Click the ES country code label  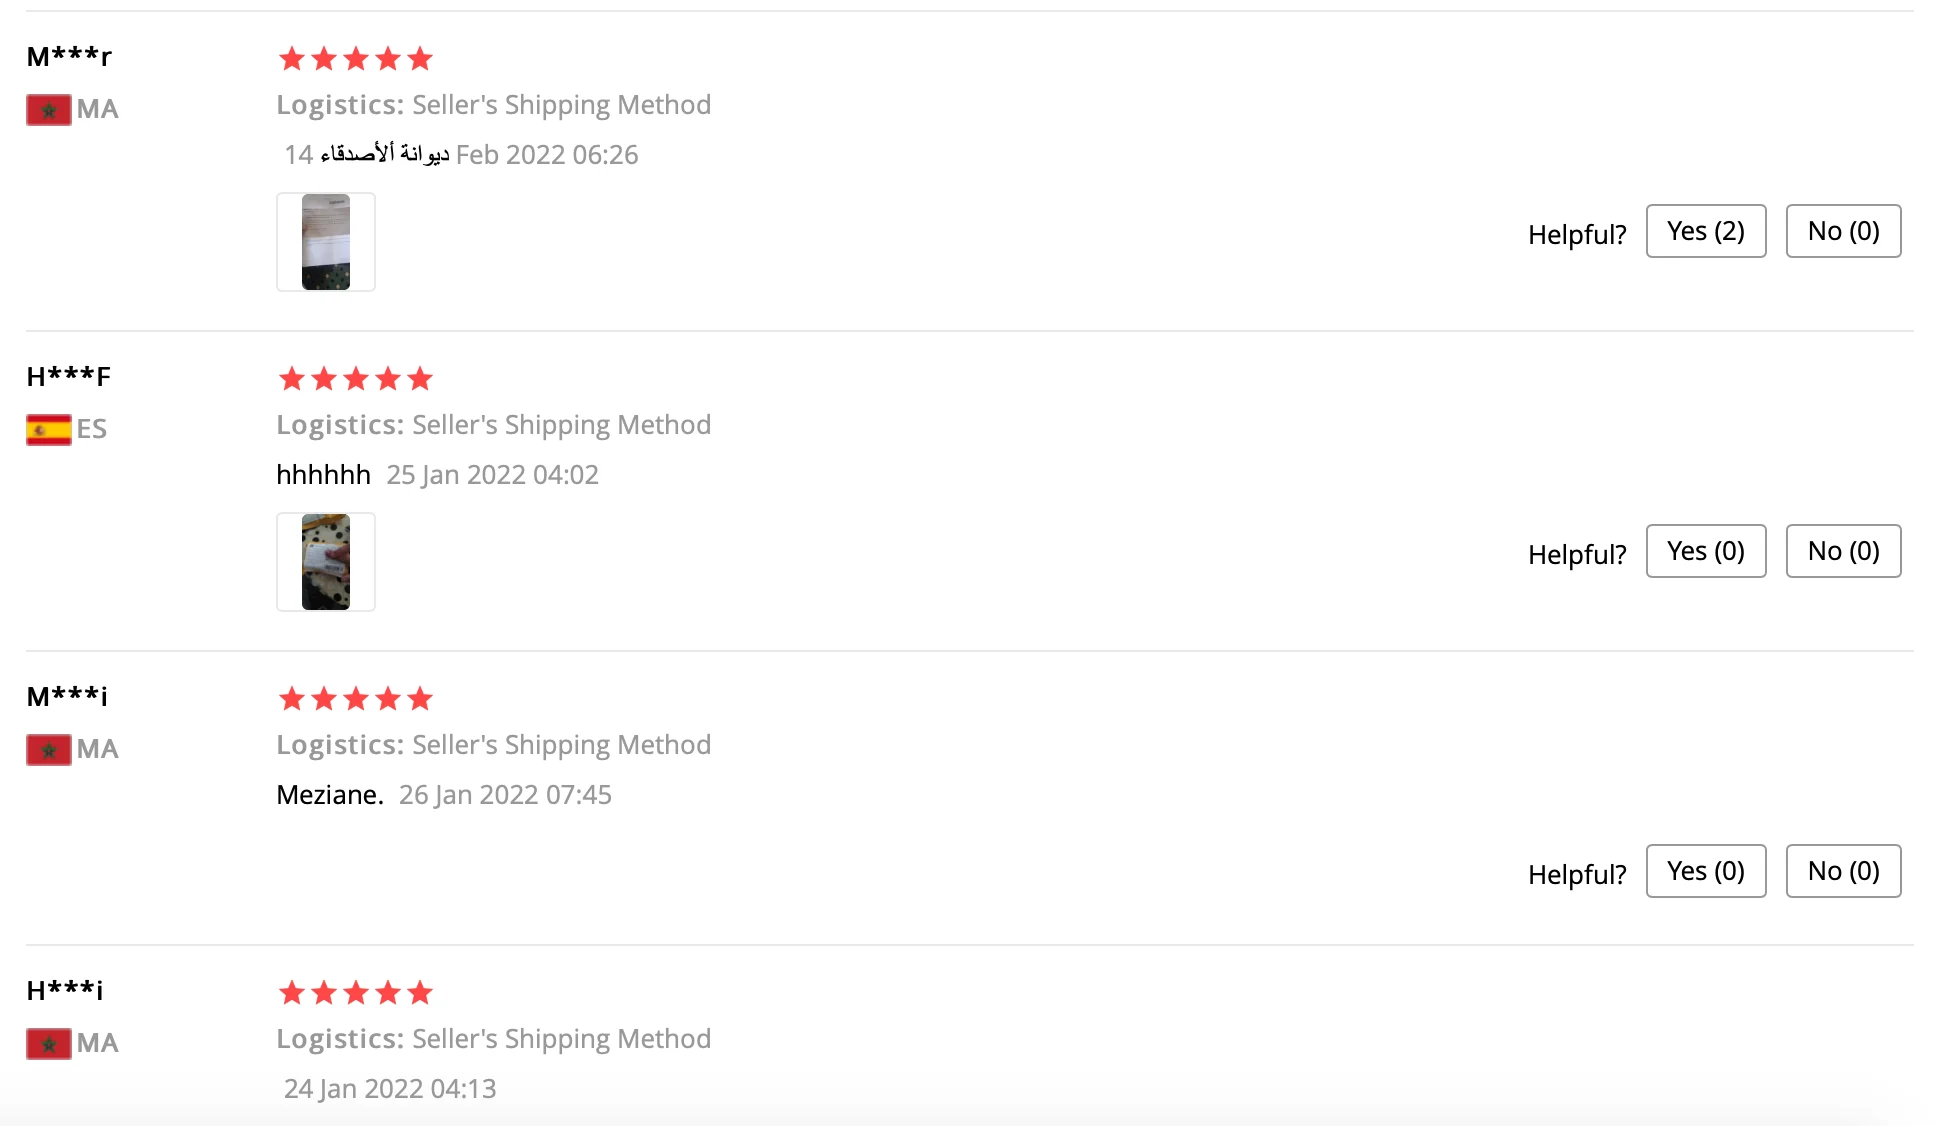point(92,429)
